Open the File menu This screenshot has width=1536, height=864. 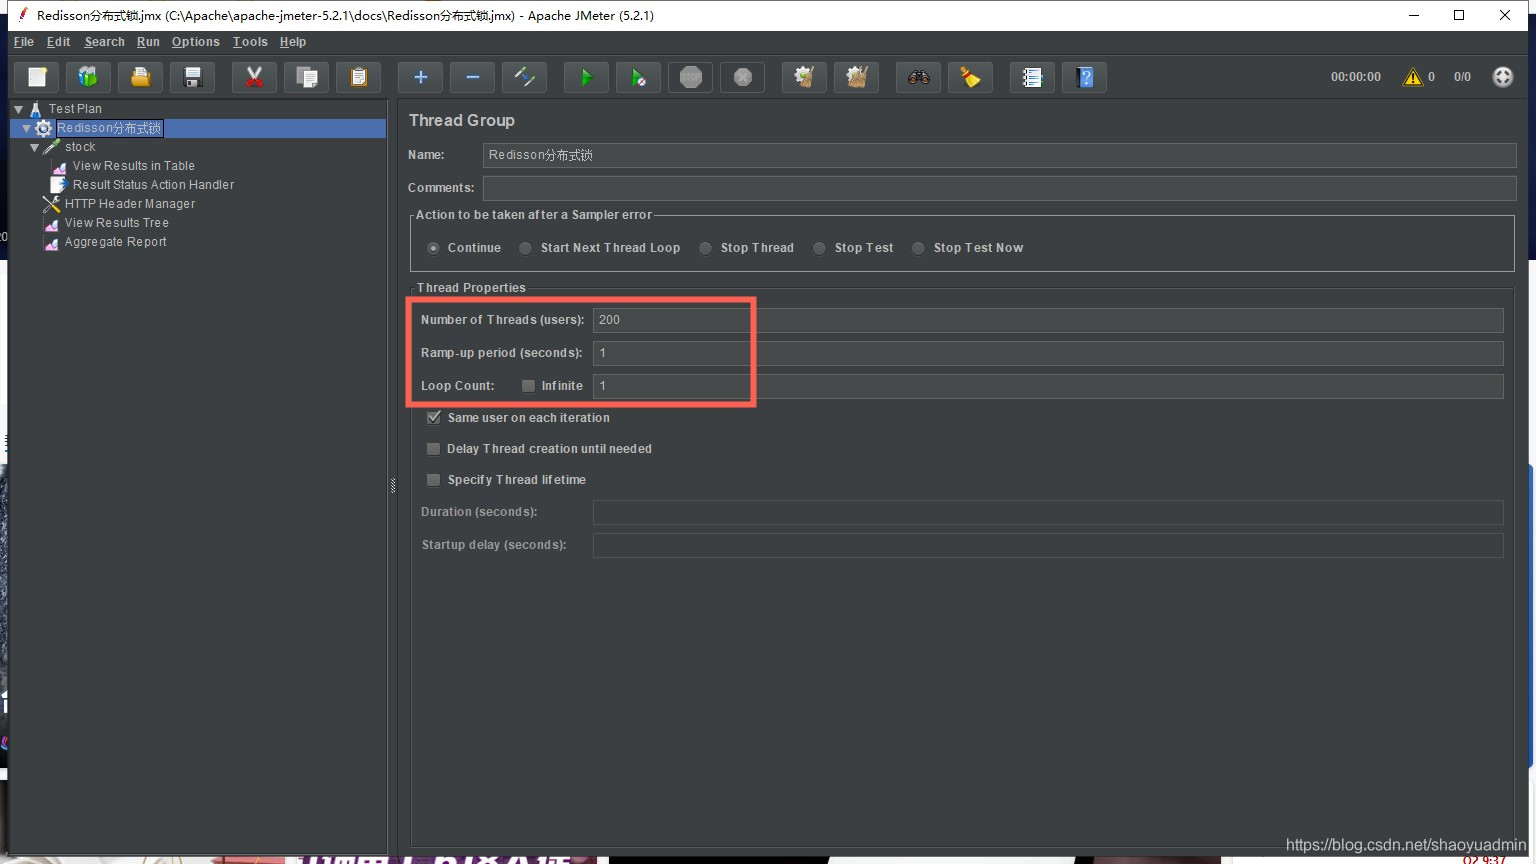click(24, 42)
